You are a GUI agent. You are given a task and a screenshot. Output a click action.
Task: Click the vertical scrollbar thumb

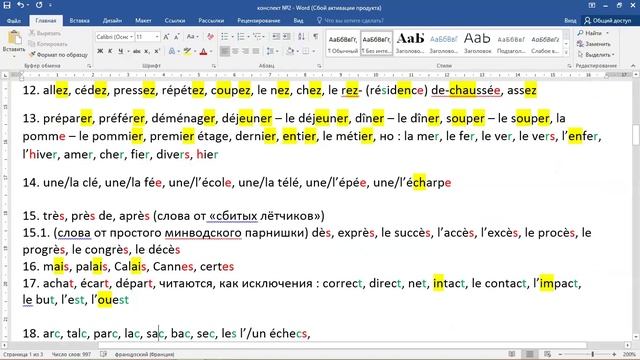tap(636, 134)
